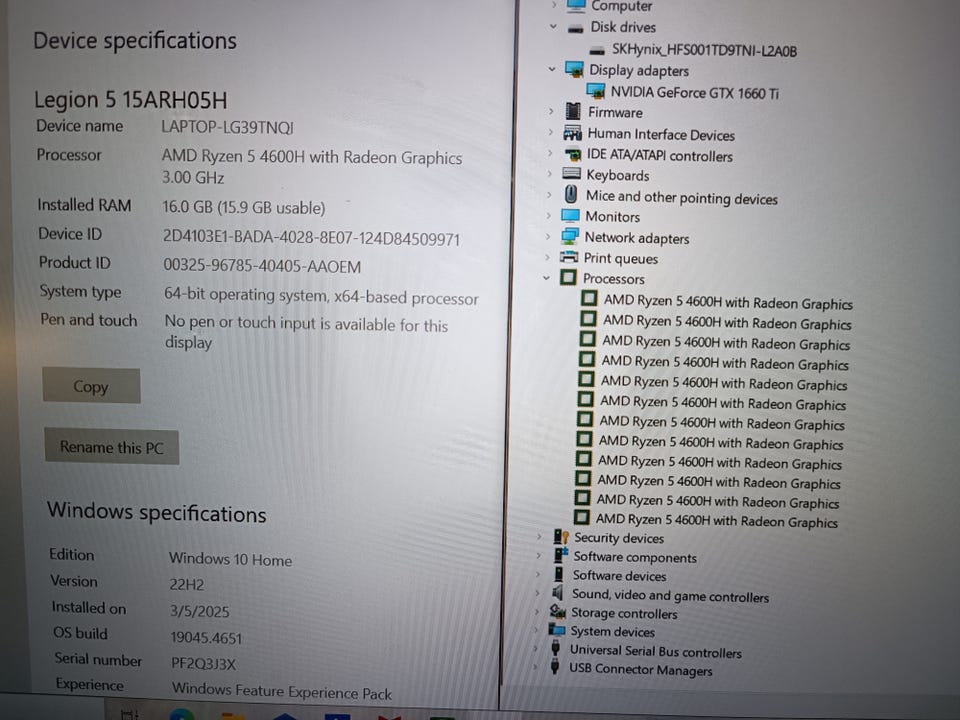This screenshot has height=720, width=960.
Task: Select the Network adapters category icon
Action: 569,236
